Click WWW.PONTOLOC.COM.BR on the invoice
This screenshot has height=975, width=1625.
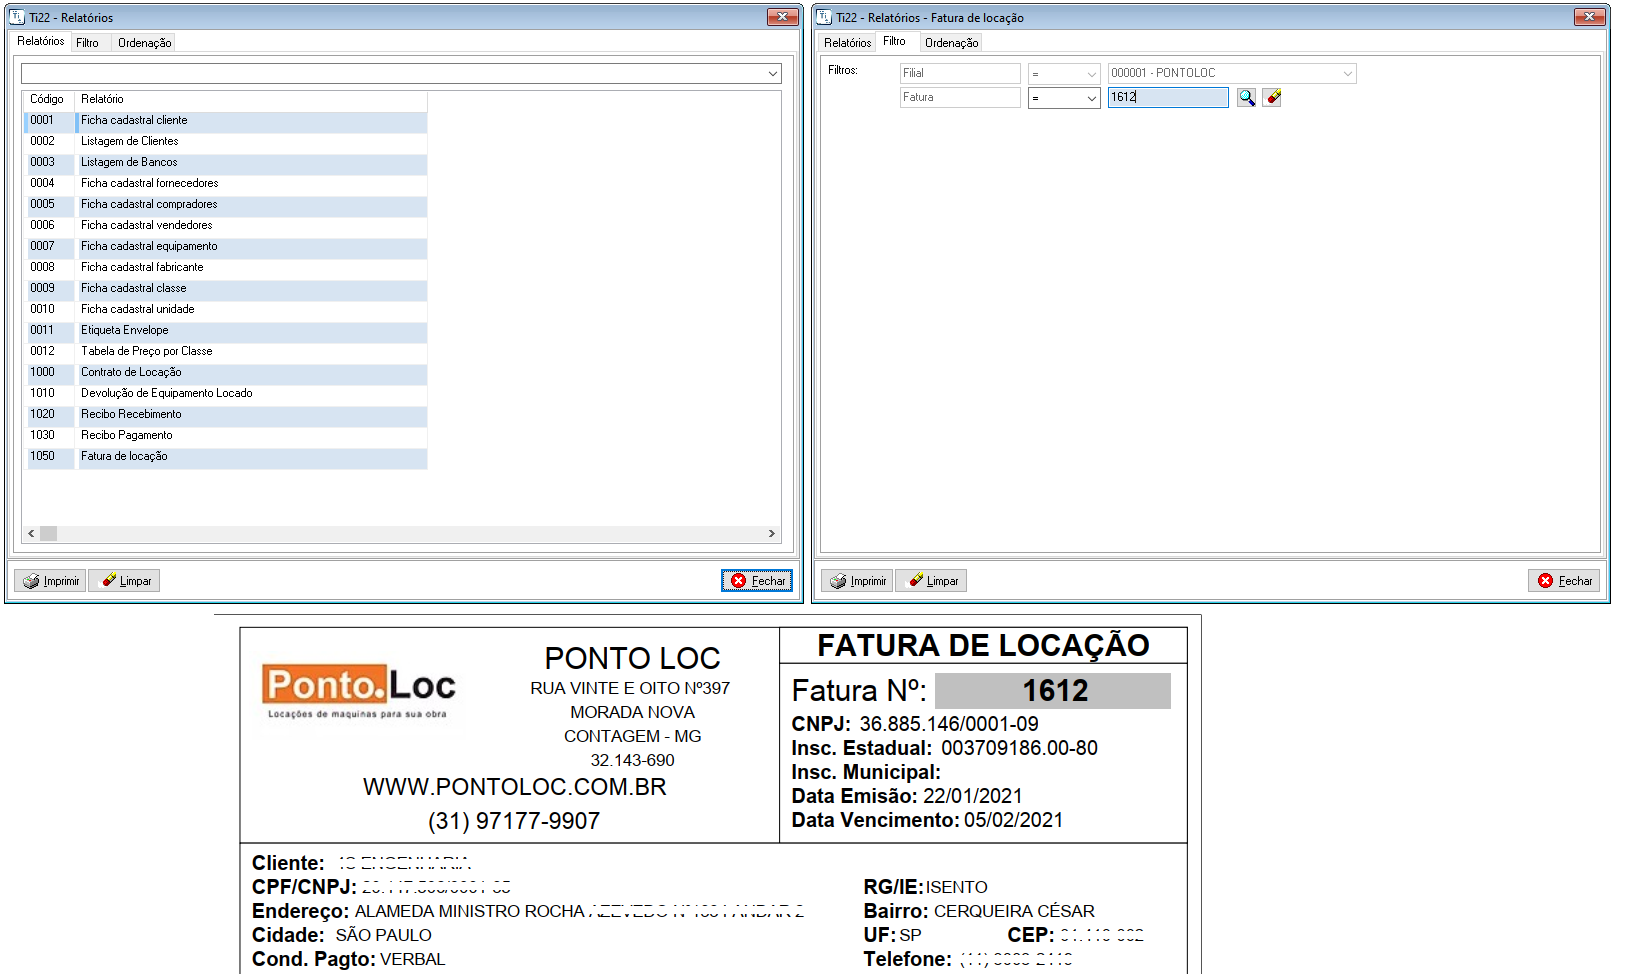coord(514,787)
